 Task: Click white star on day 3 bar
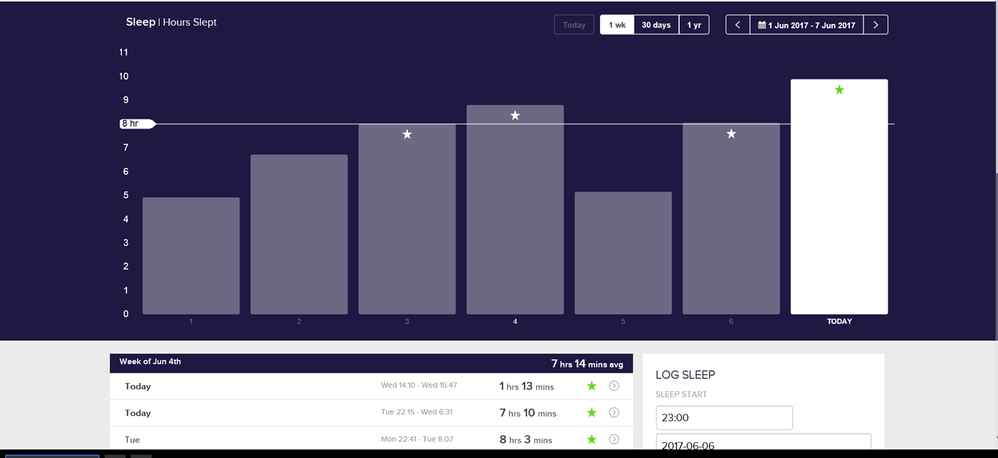[x=407, y=134]
